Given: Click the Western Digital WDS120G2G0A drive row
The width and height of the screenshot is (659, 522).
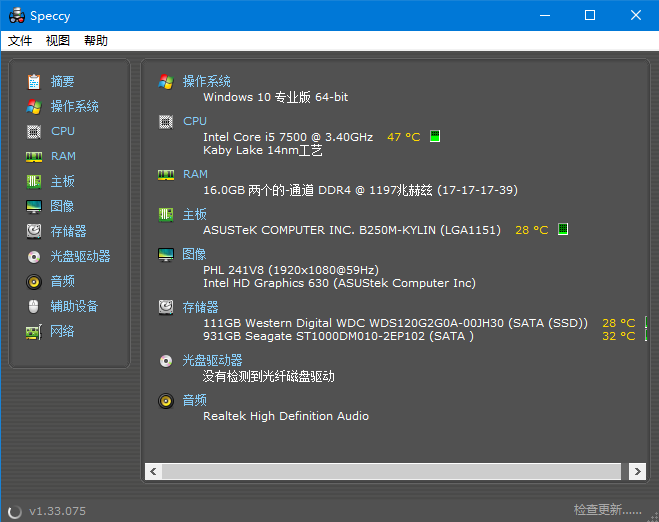Looking at the screenshot, I should coord(395,323).
